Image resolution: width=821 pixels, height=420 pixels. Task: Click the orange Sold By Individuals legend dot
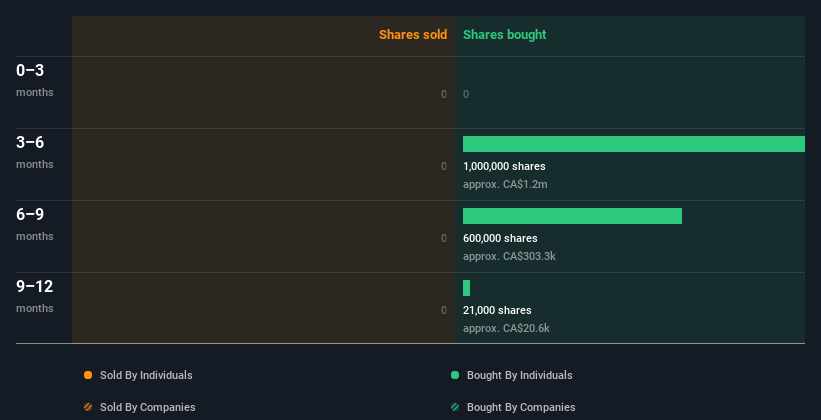pyautogui.click(x=88, y=375)
